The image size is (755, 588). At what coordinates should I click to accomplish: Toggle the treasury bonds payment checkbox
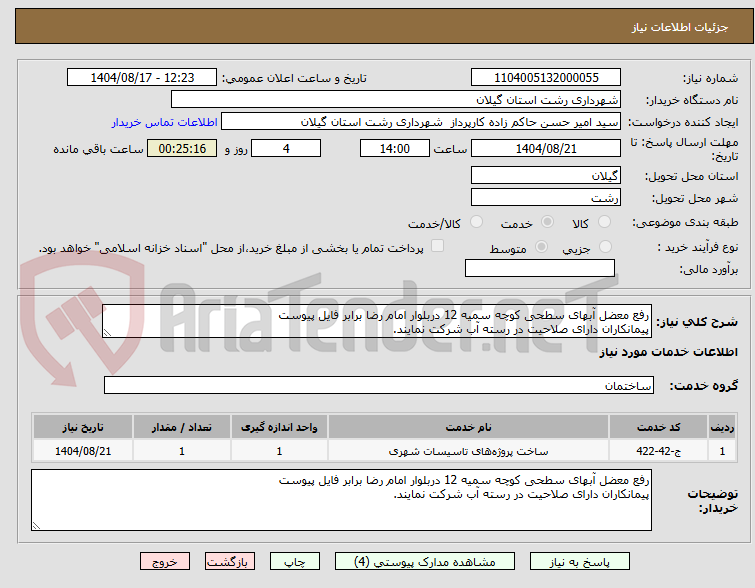(x=437, y=246)
